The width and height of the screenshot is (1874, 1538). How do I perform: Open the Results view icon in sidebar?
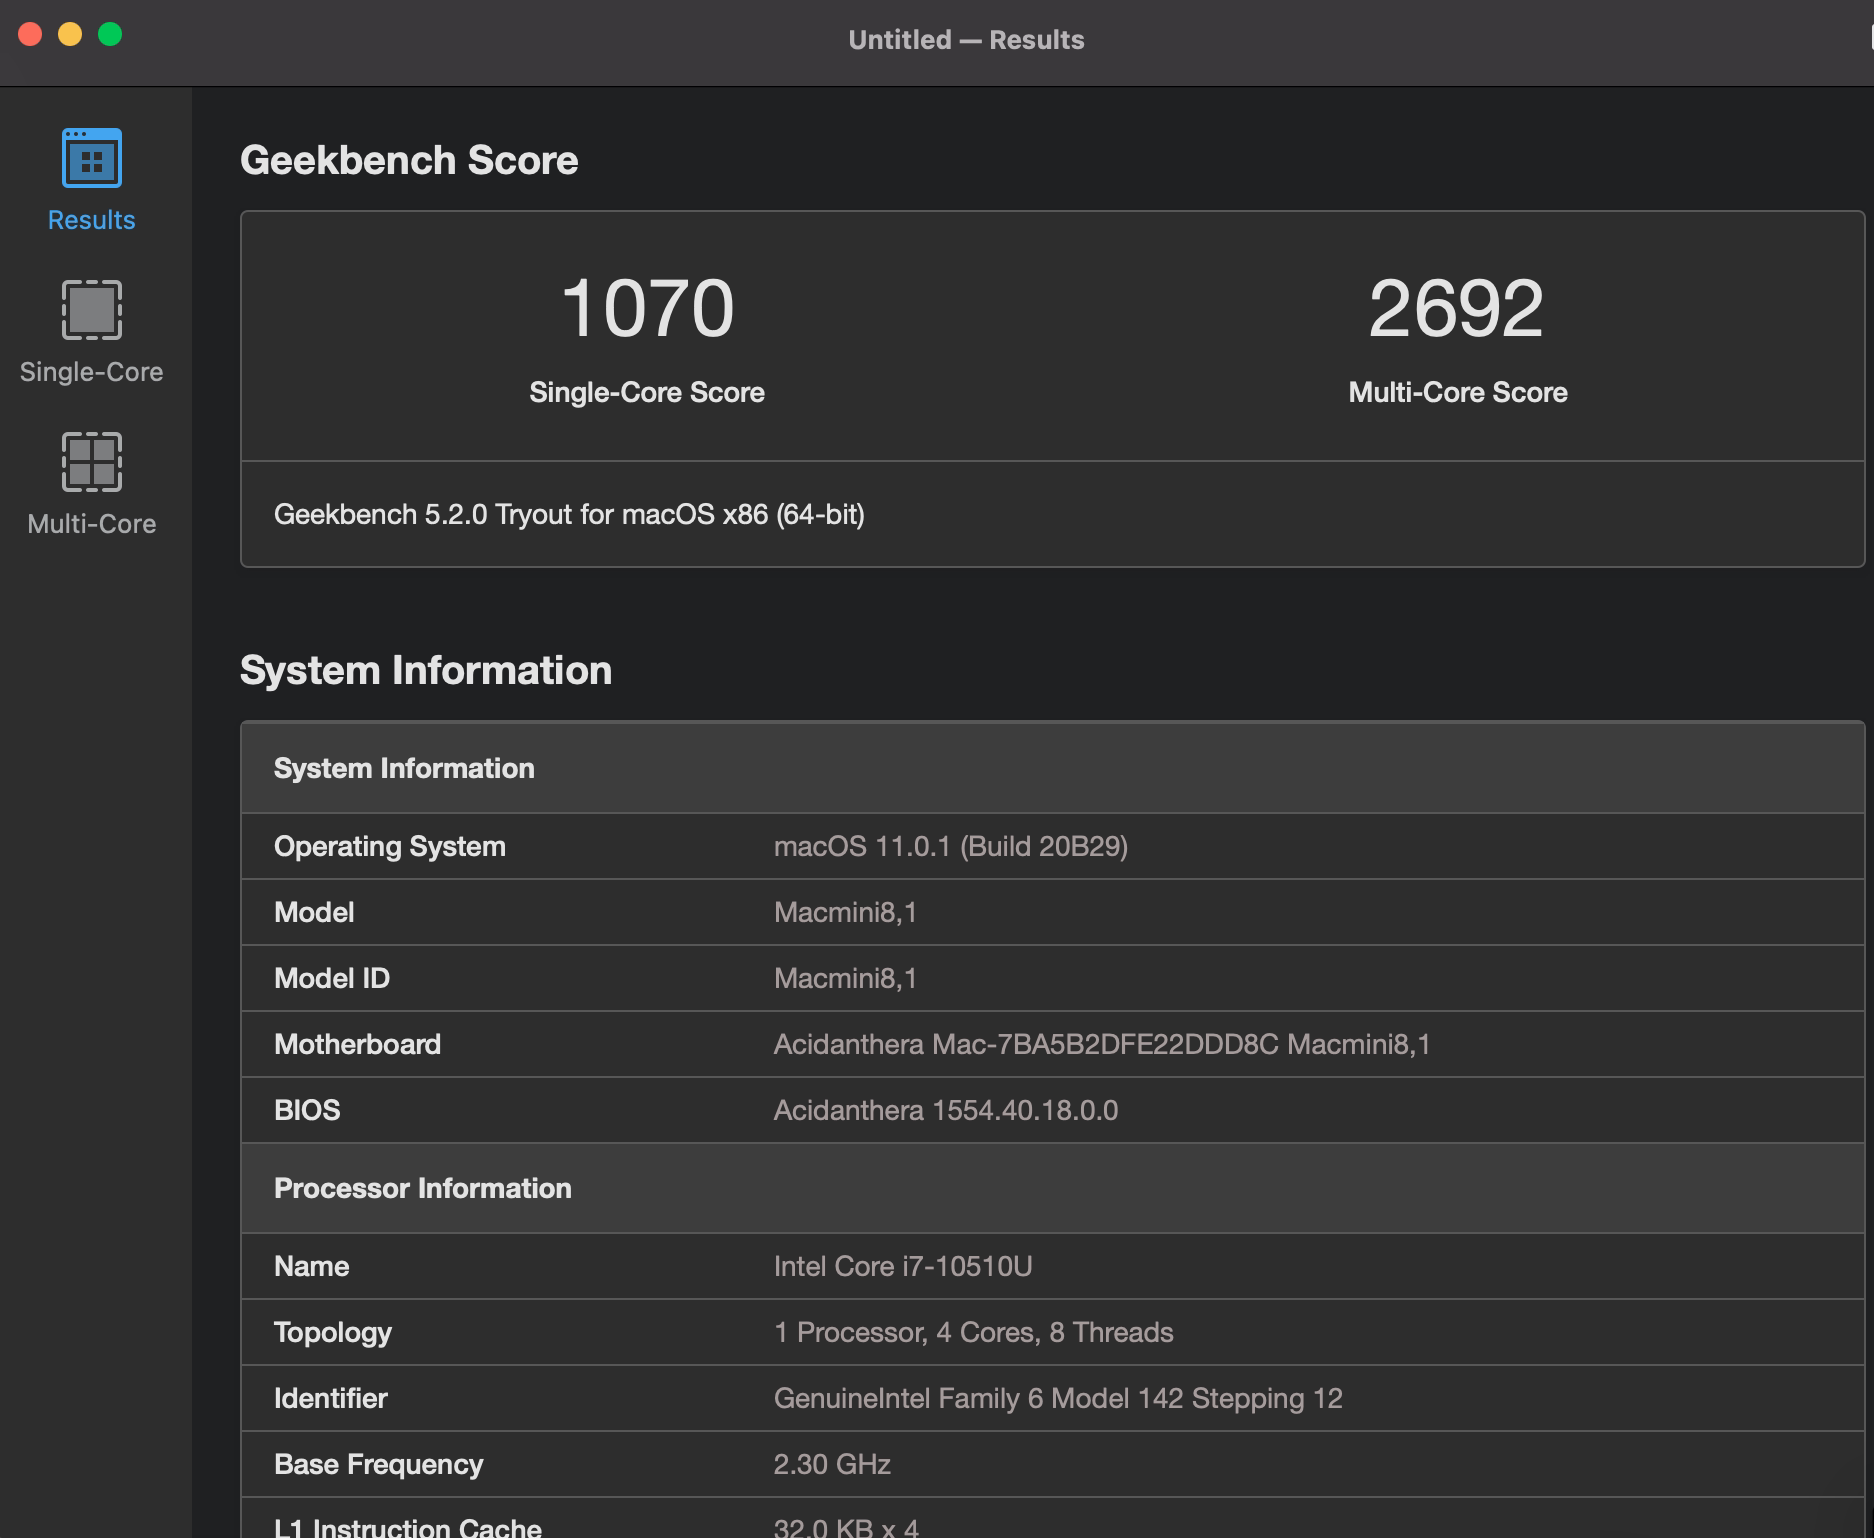click(91, 159)
